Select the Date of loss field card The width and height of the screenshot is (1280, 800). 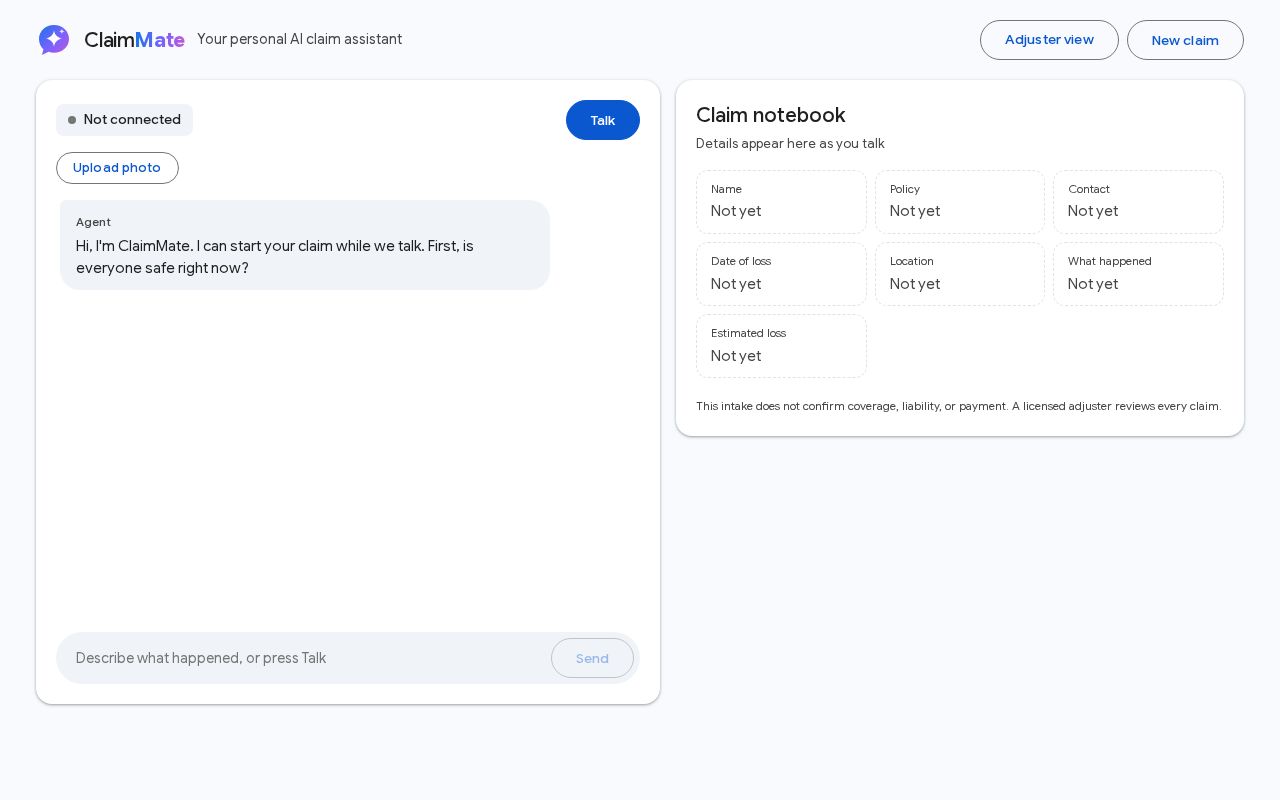(781, 274)
